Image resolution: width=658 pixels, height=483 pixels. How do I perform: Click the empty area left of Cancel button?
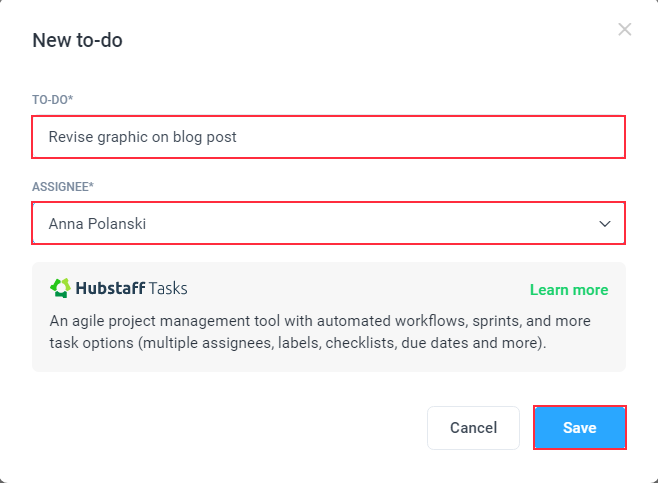pos(229,428)
